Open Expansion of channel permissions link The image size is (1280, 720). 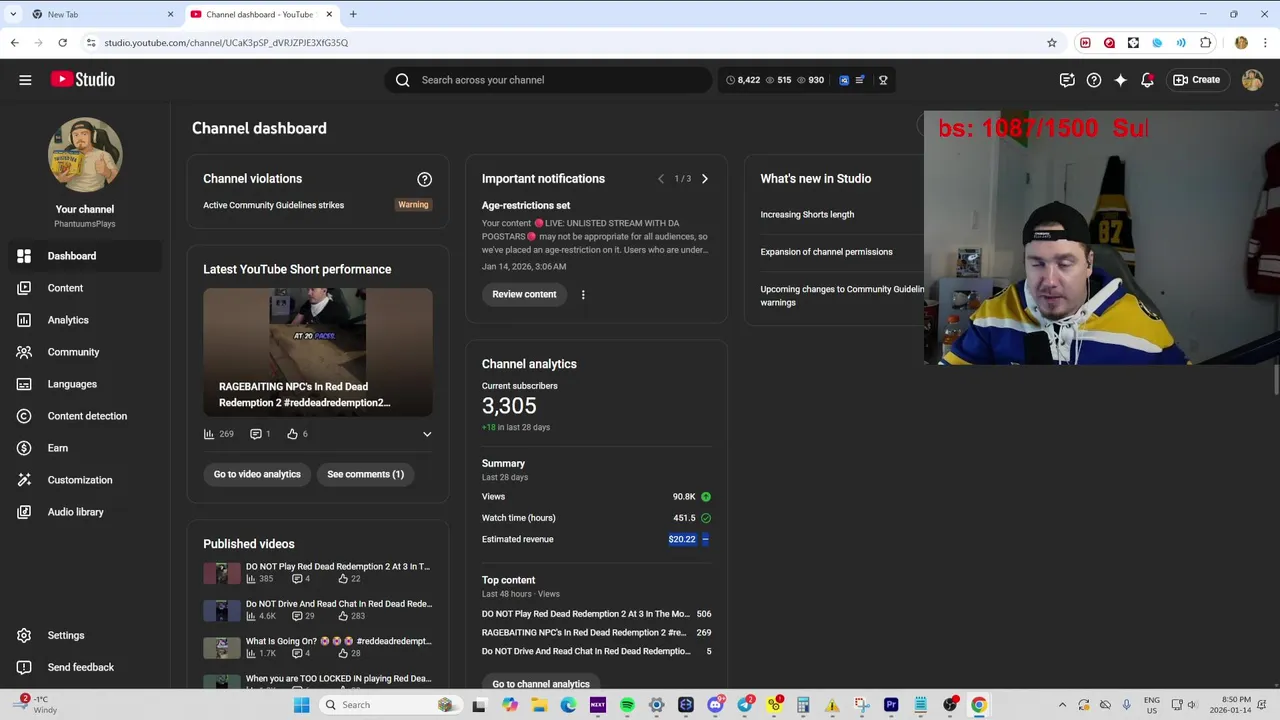[x=826, y=252]
